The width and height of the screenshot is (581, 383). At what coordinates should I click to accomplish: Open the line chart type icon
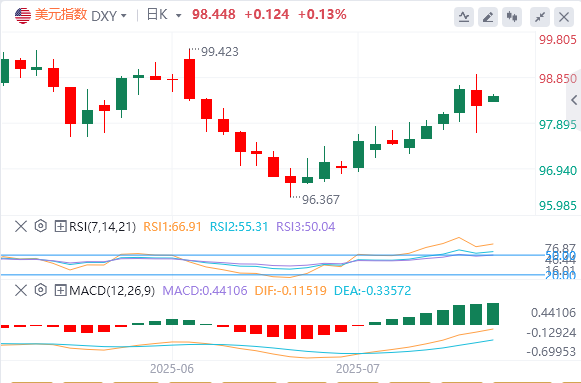(x=464, y=17)
